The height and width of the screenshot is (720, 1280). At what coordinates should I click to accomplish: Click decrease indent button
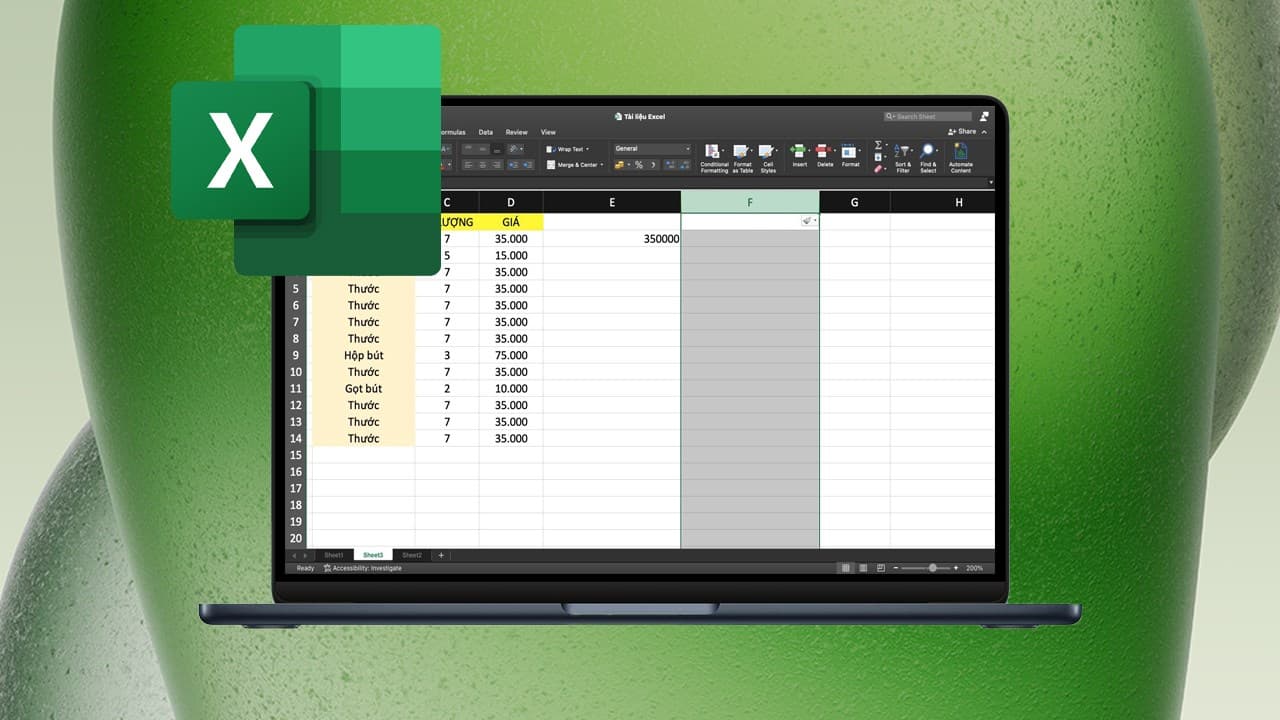coord(514,165)
